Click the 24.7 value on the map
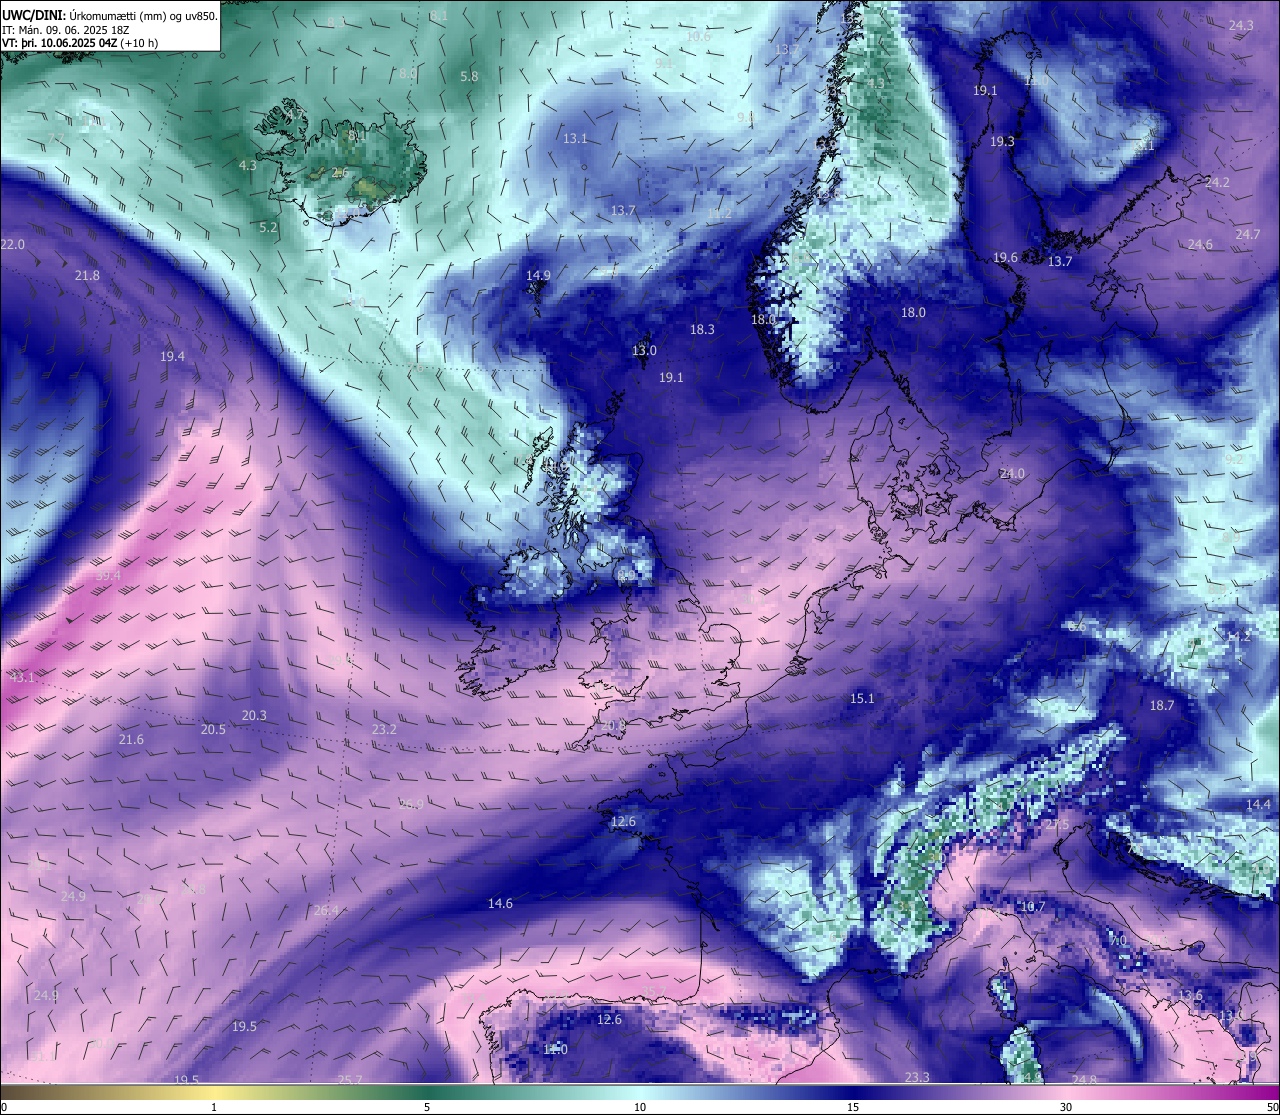 tap(1247, 234)
